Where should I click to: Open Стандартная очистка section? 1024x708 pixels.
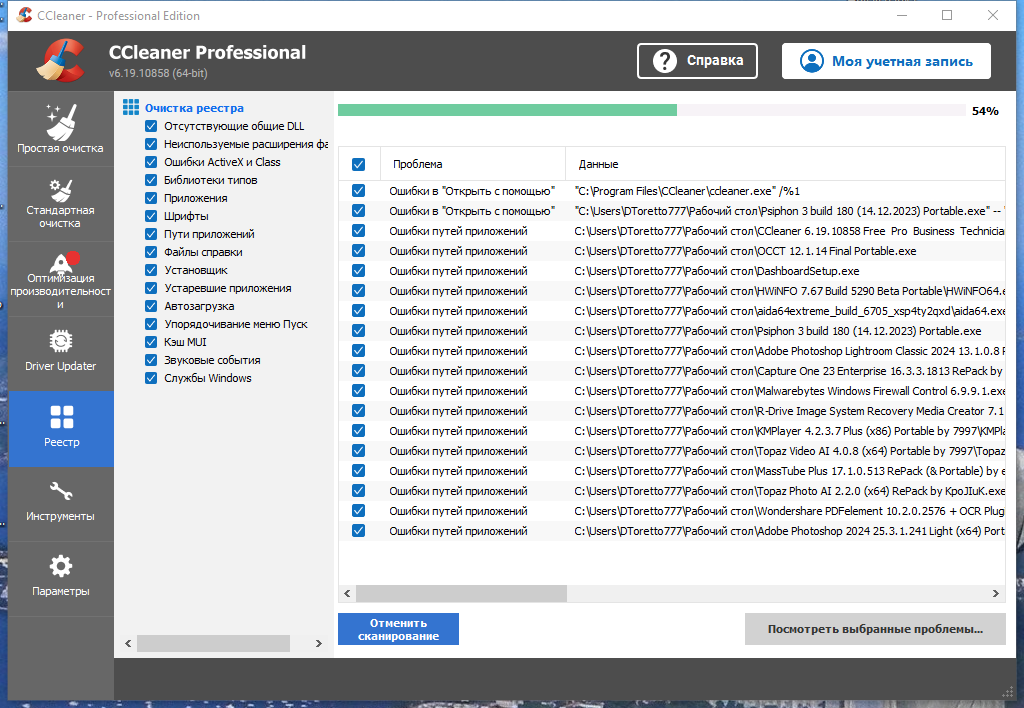pyautogui.click(x=61, y=204)
